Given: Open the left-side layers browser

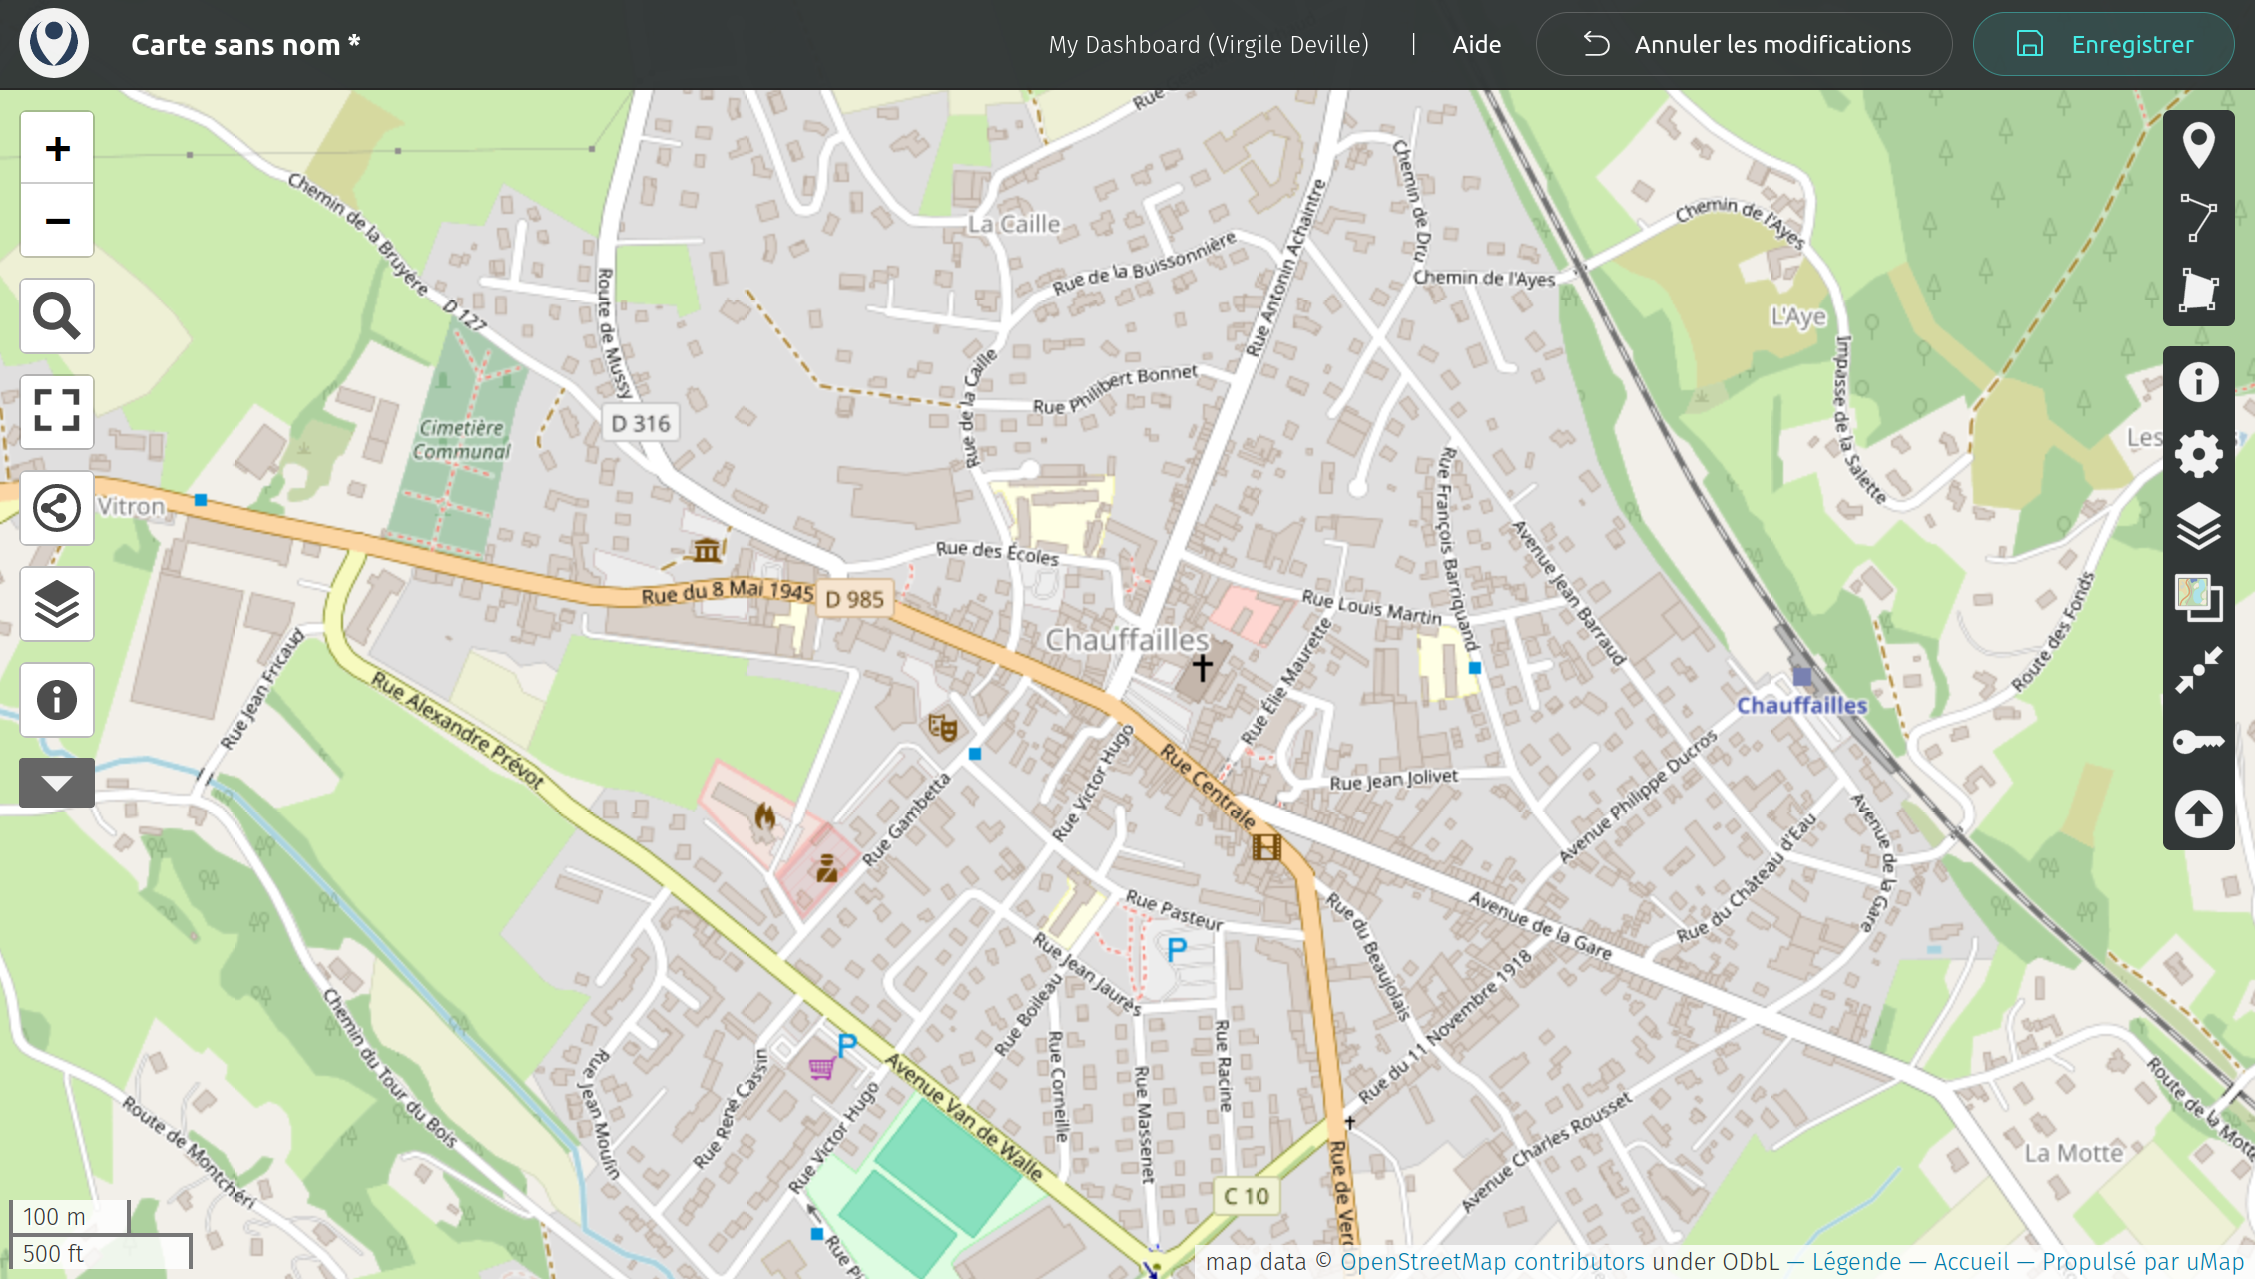Looking at the screenshot, I should click(57, 604).
